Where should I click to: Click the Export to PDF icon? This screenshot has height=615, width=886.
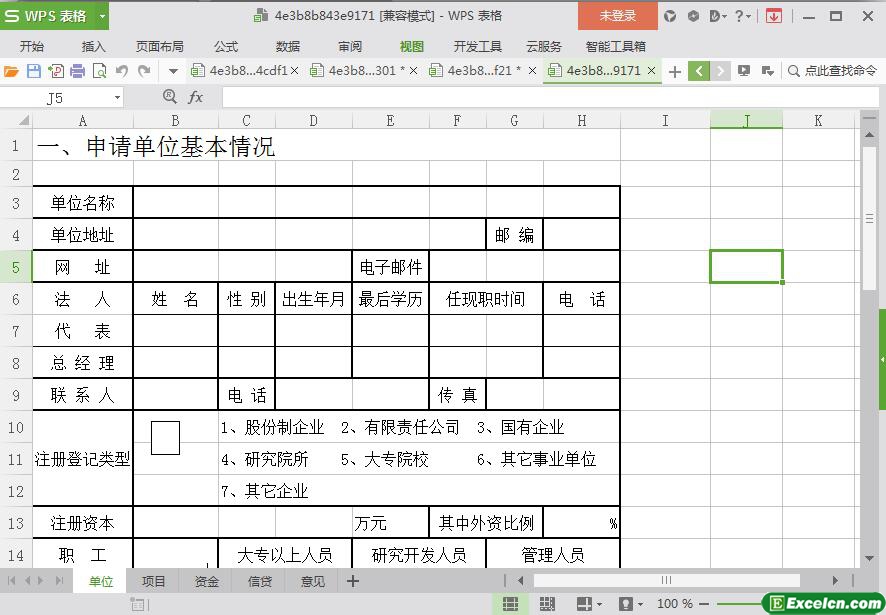click(x=55, y=71)
